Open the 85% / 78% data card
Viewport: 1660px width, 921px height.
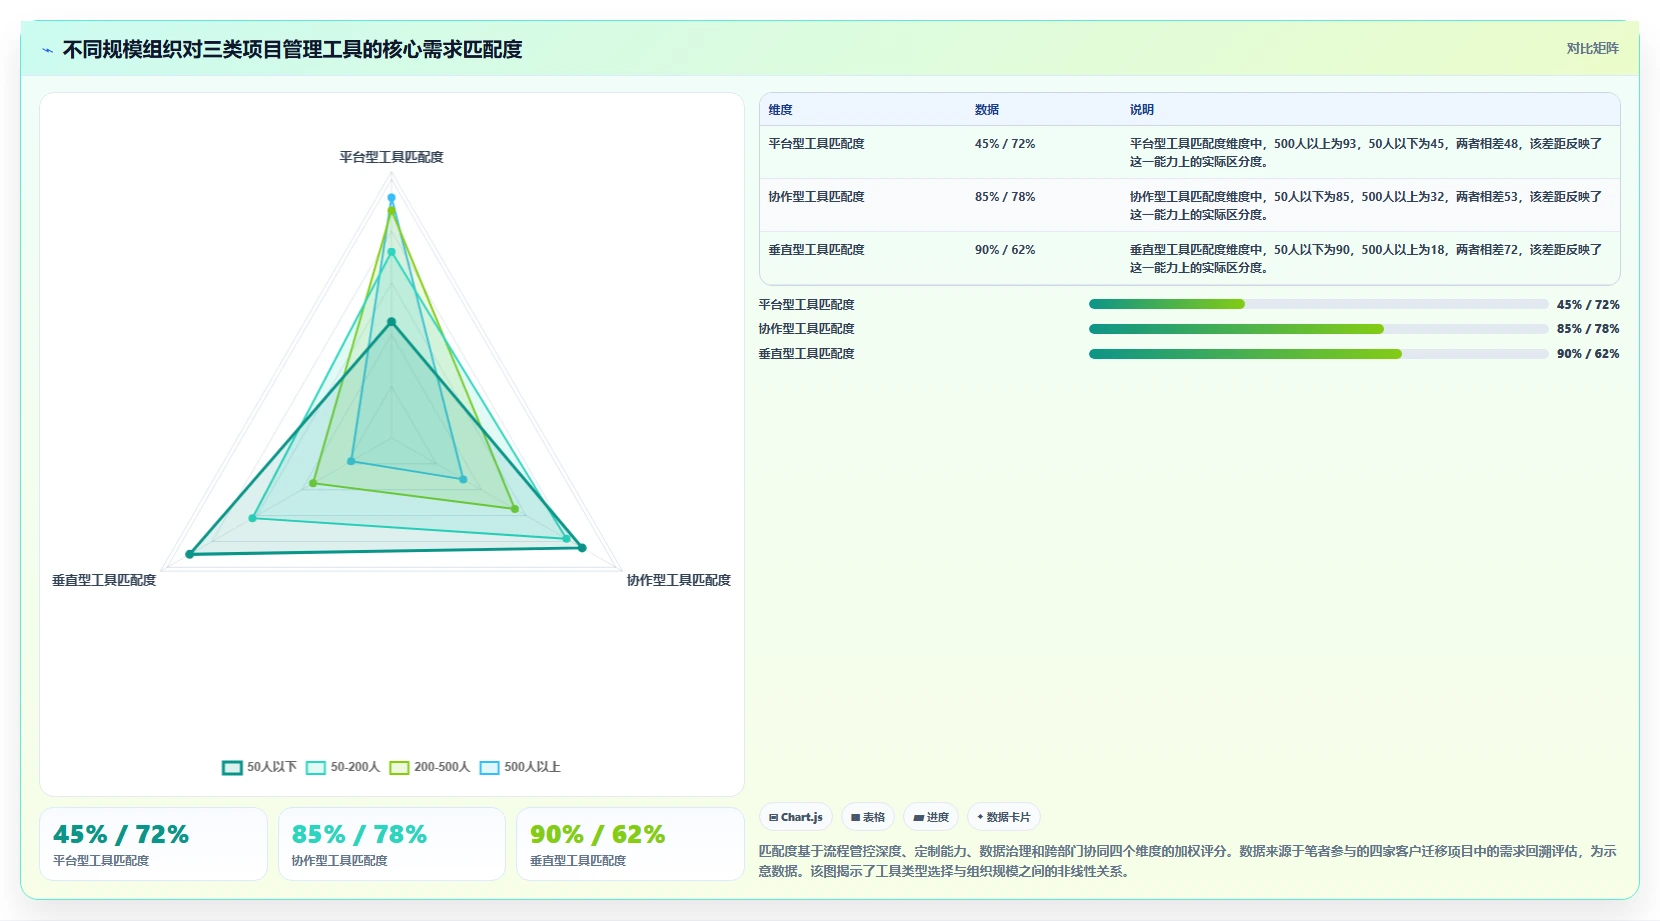coord(392,844)
